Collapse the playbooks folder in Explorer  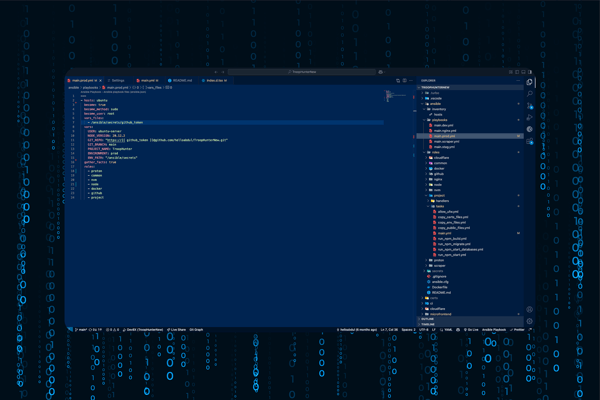click(x=440, y=120)
